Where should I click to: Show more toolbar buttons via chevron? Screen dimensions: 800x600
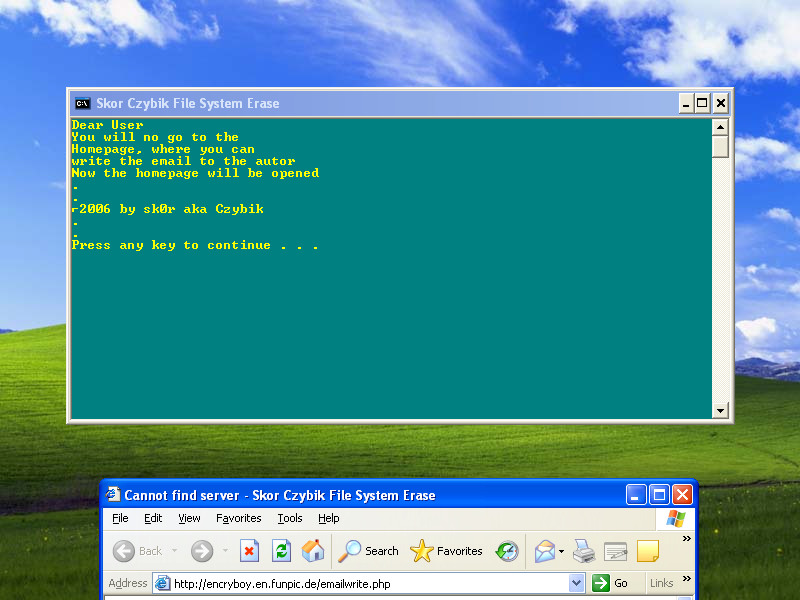[687, 539]
